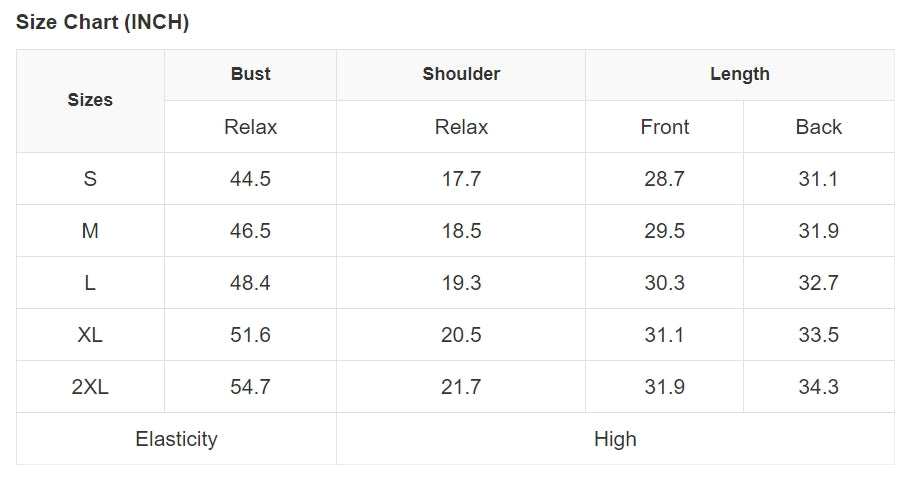Select the Front length subheader

pyautogui.click(x=665, y=127)
